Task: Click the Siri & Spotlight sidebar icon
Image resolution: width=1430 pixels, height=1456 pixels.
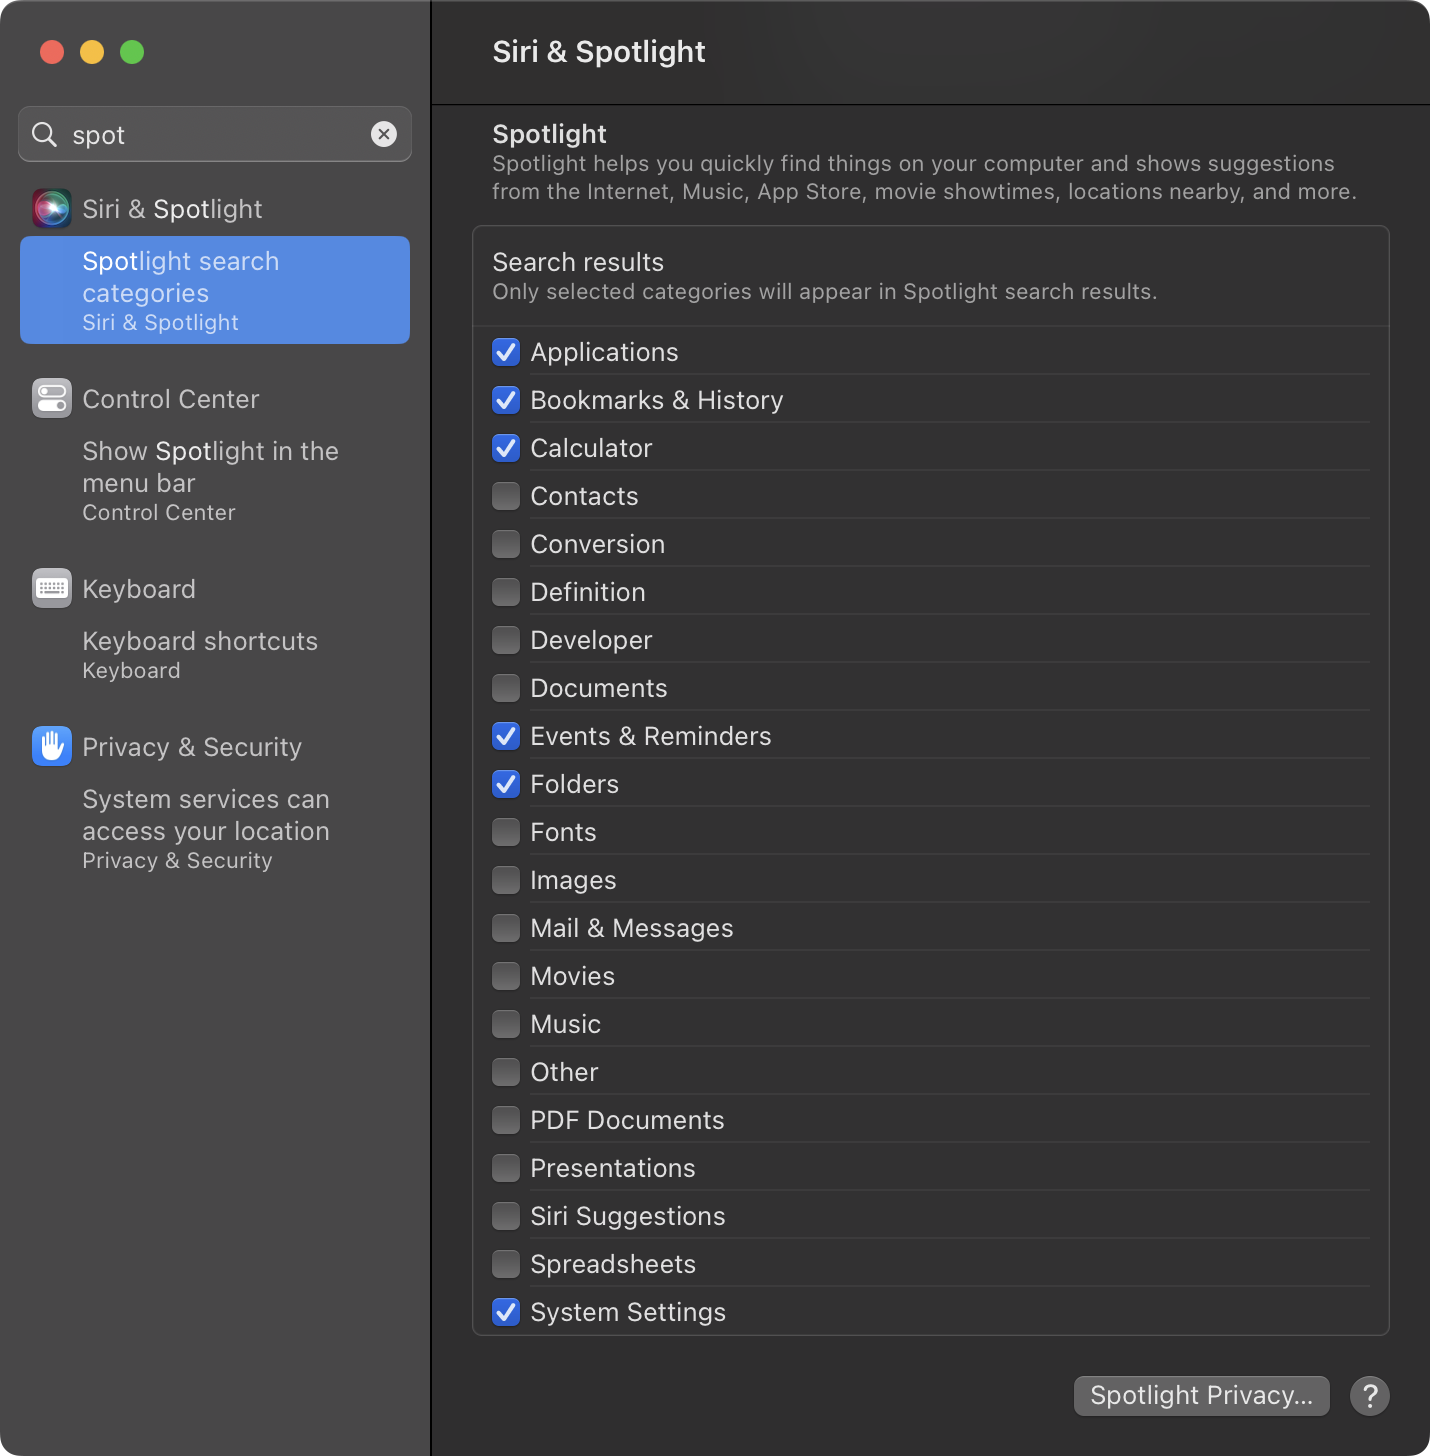Action: pyautogui.click(x=52, y=208)
